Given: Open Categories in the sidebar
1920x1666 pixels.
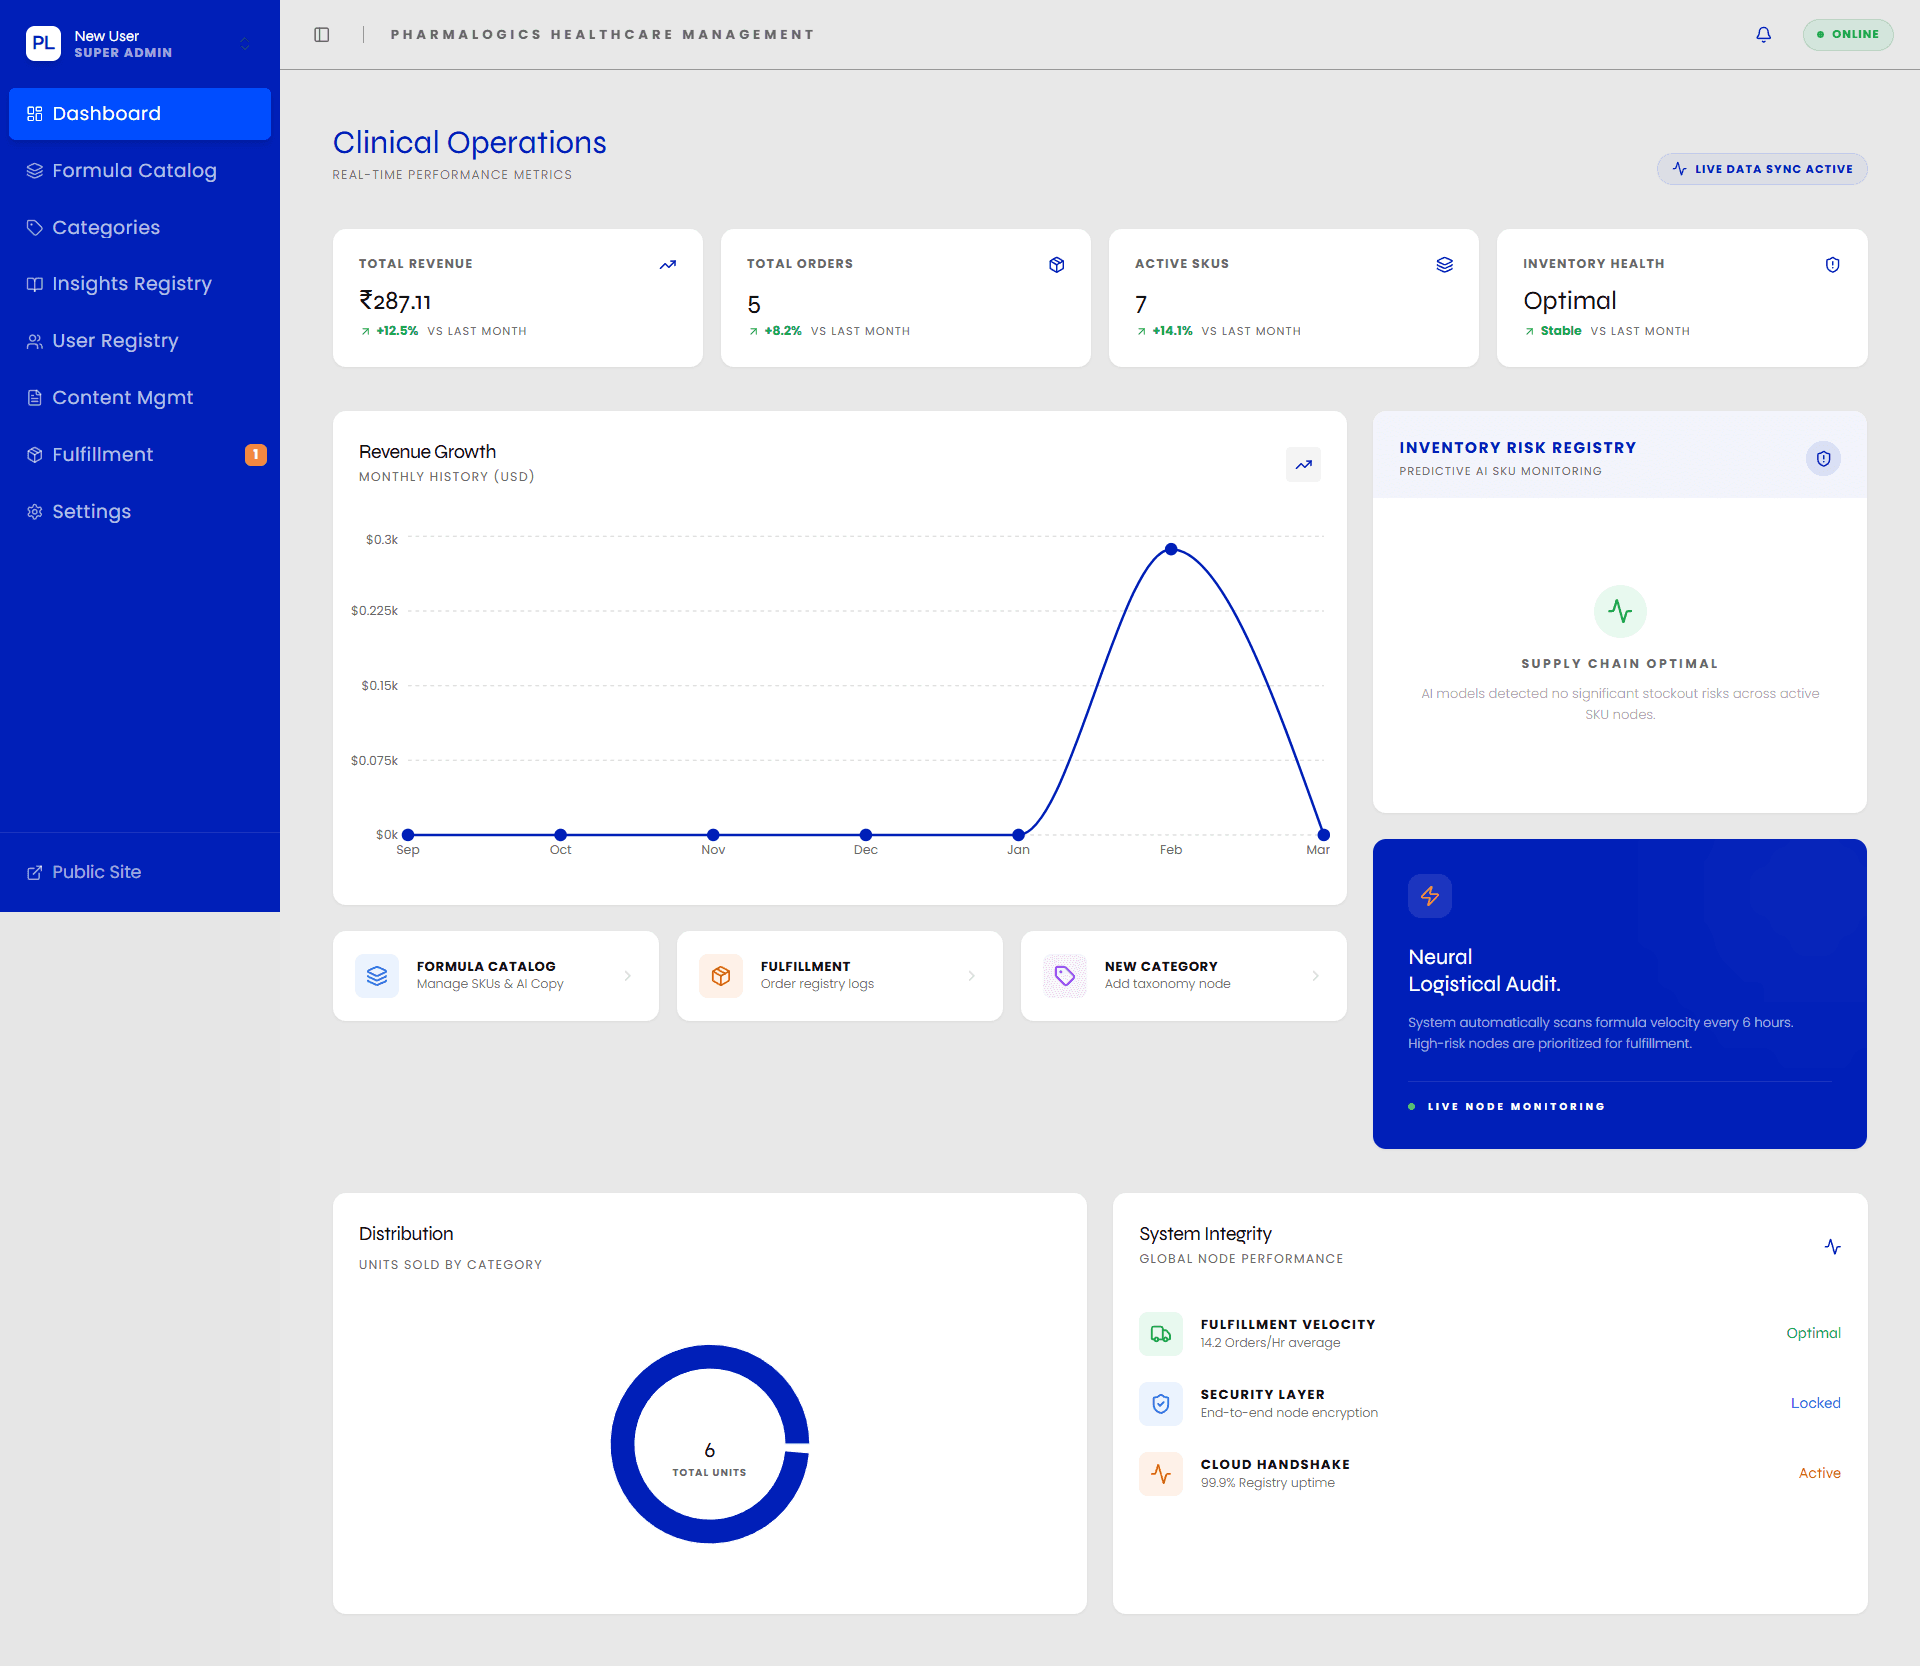Looking at the screenshot, I should (140, 228).
